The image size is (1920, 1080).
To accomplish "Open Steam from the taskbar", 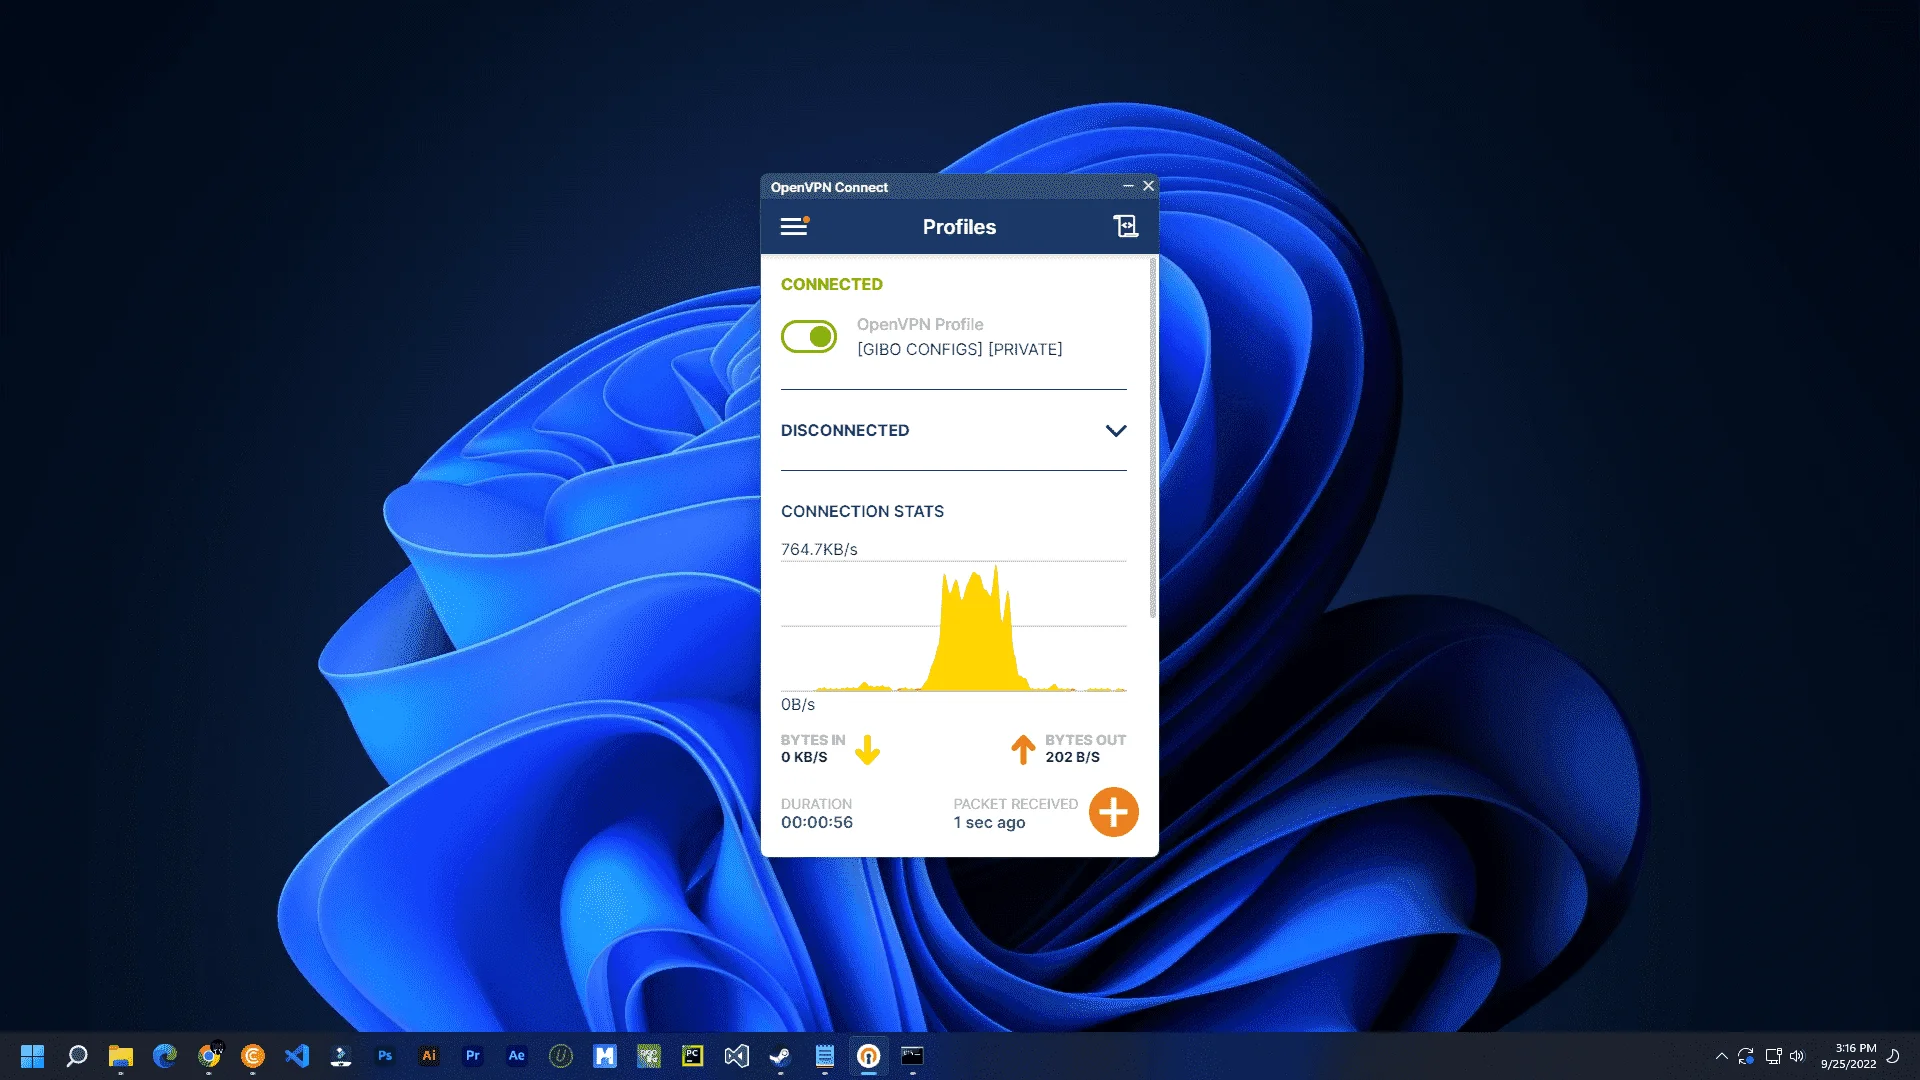I will [781, 1056].
